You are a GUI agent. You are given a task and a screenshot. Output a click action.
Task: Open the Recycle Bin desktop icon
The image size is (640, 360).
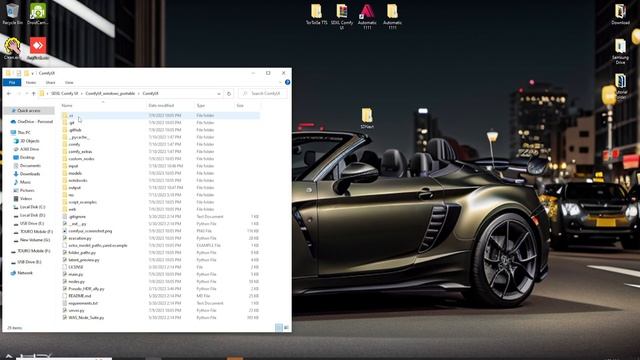tap(12, 13)
